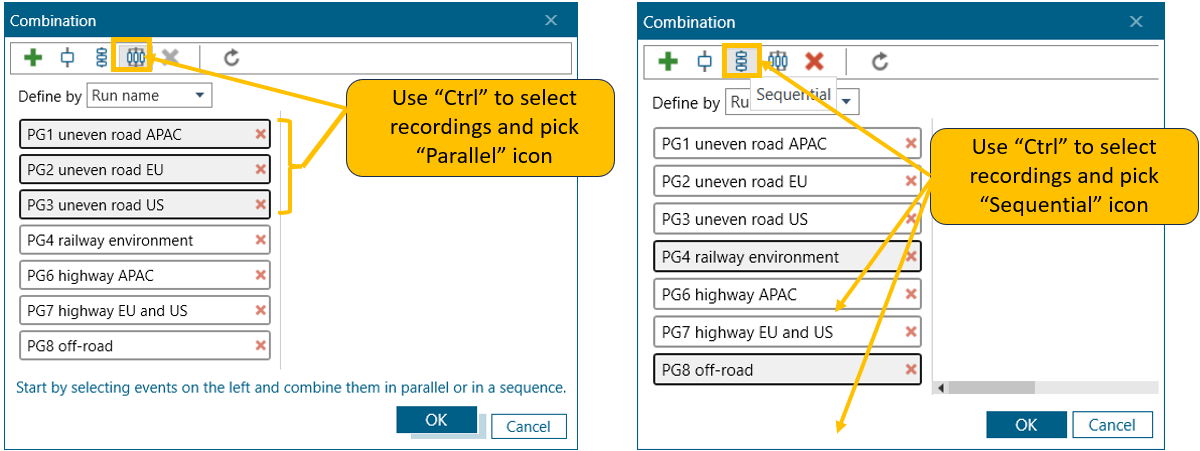Pick highlighted Sequential icon in right dialog
Image resolution: width=1200 pixels, height=451 pixels.
point(741,62)
